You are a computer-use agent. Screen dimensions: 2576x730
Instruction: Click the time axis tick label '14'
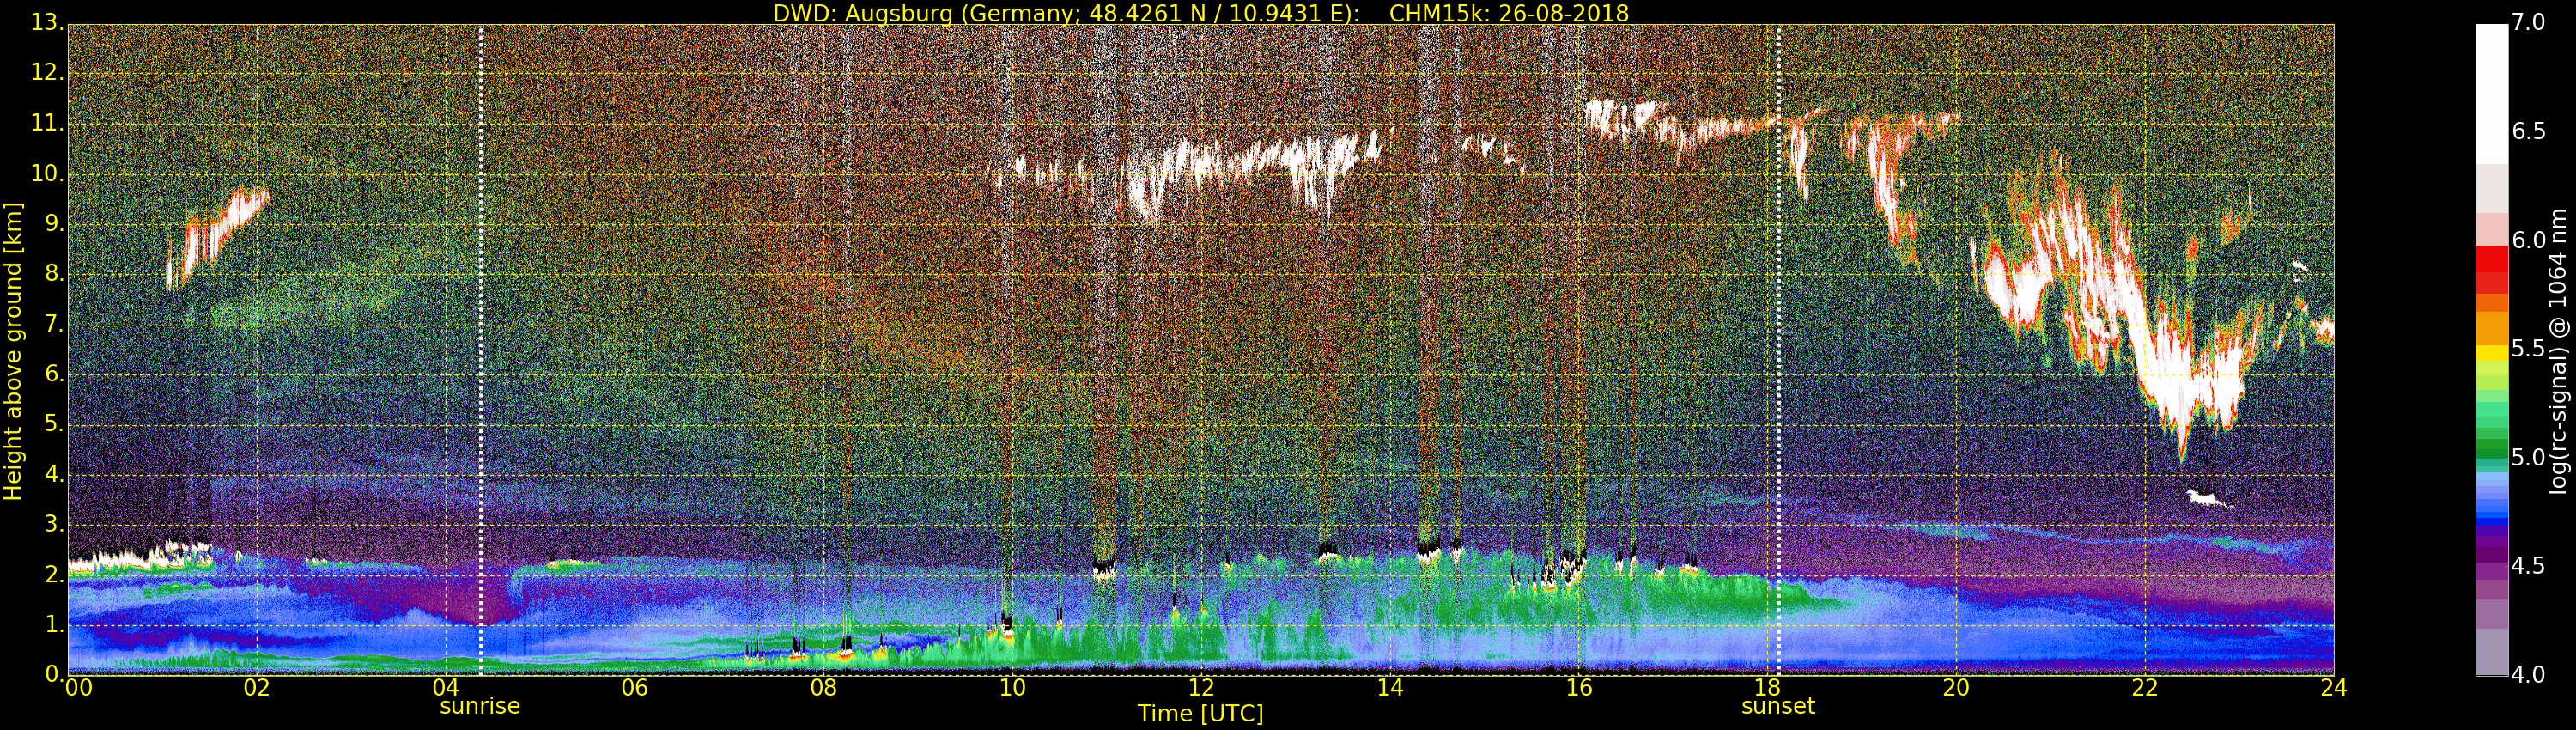point(1390,688)
